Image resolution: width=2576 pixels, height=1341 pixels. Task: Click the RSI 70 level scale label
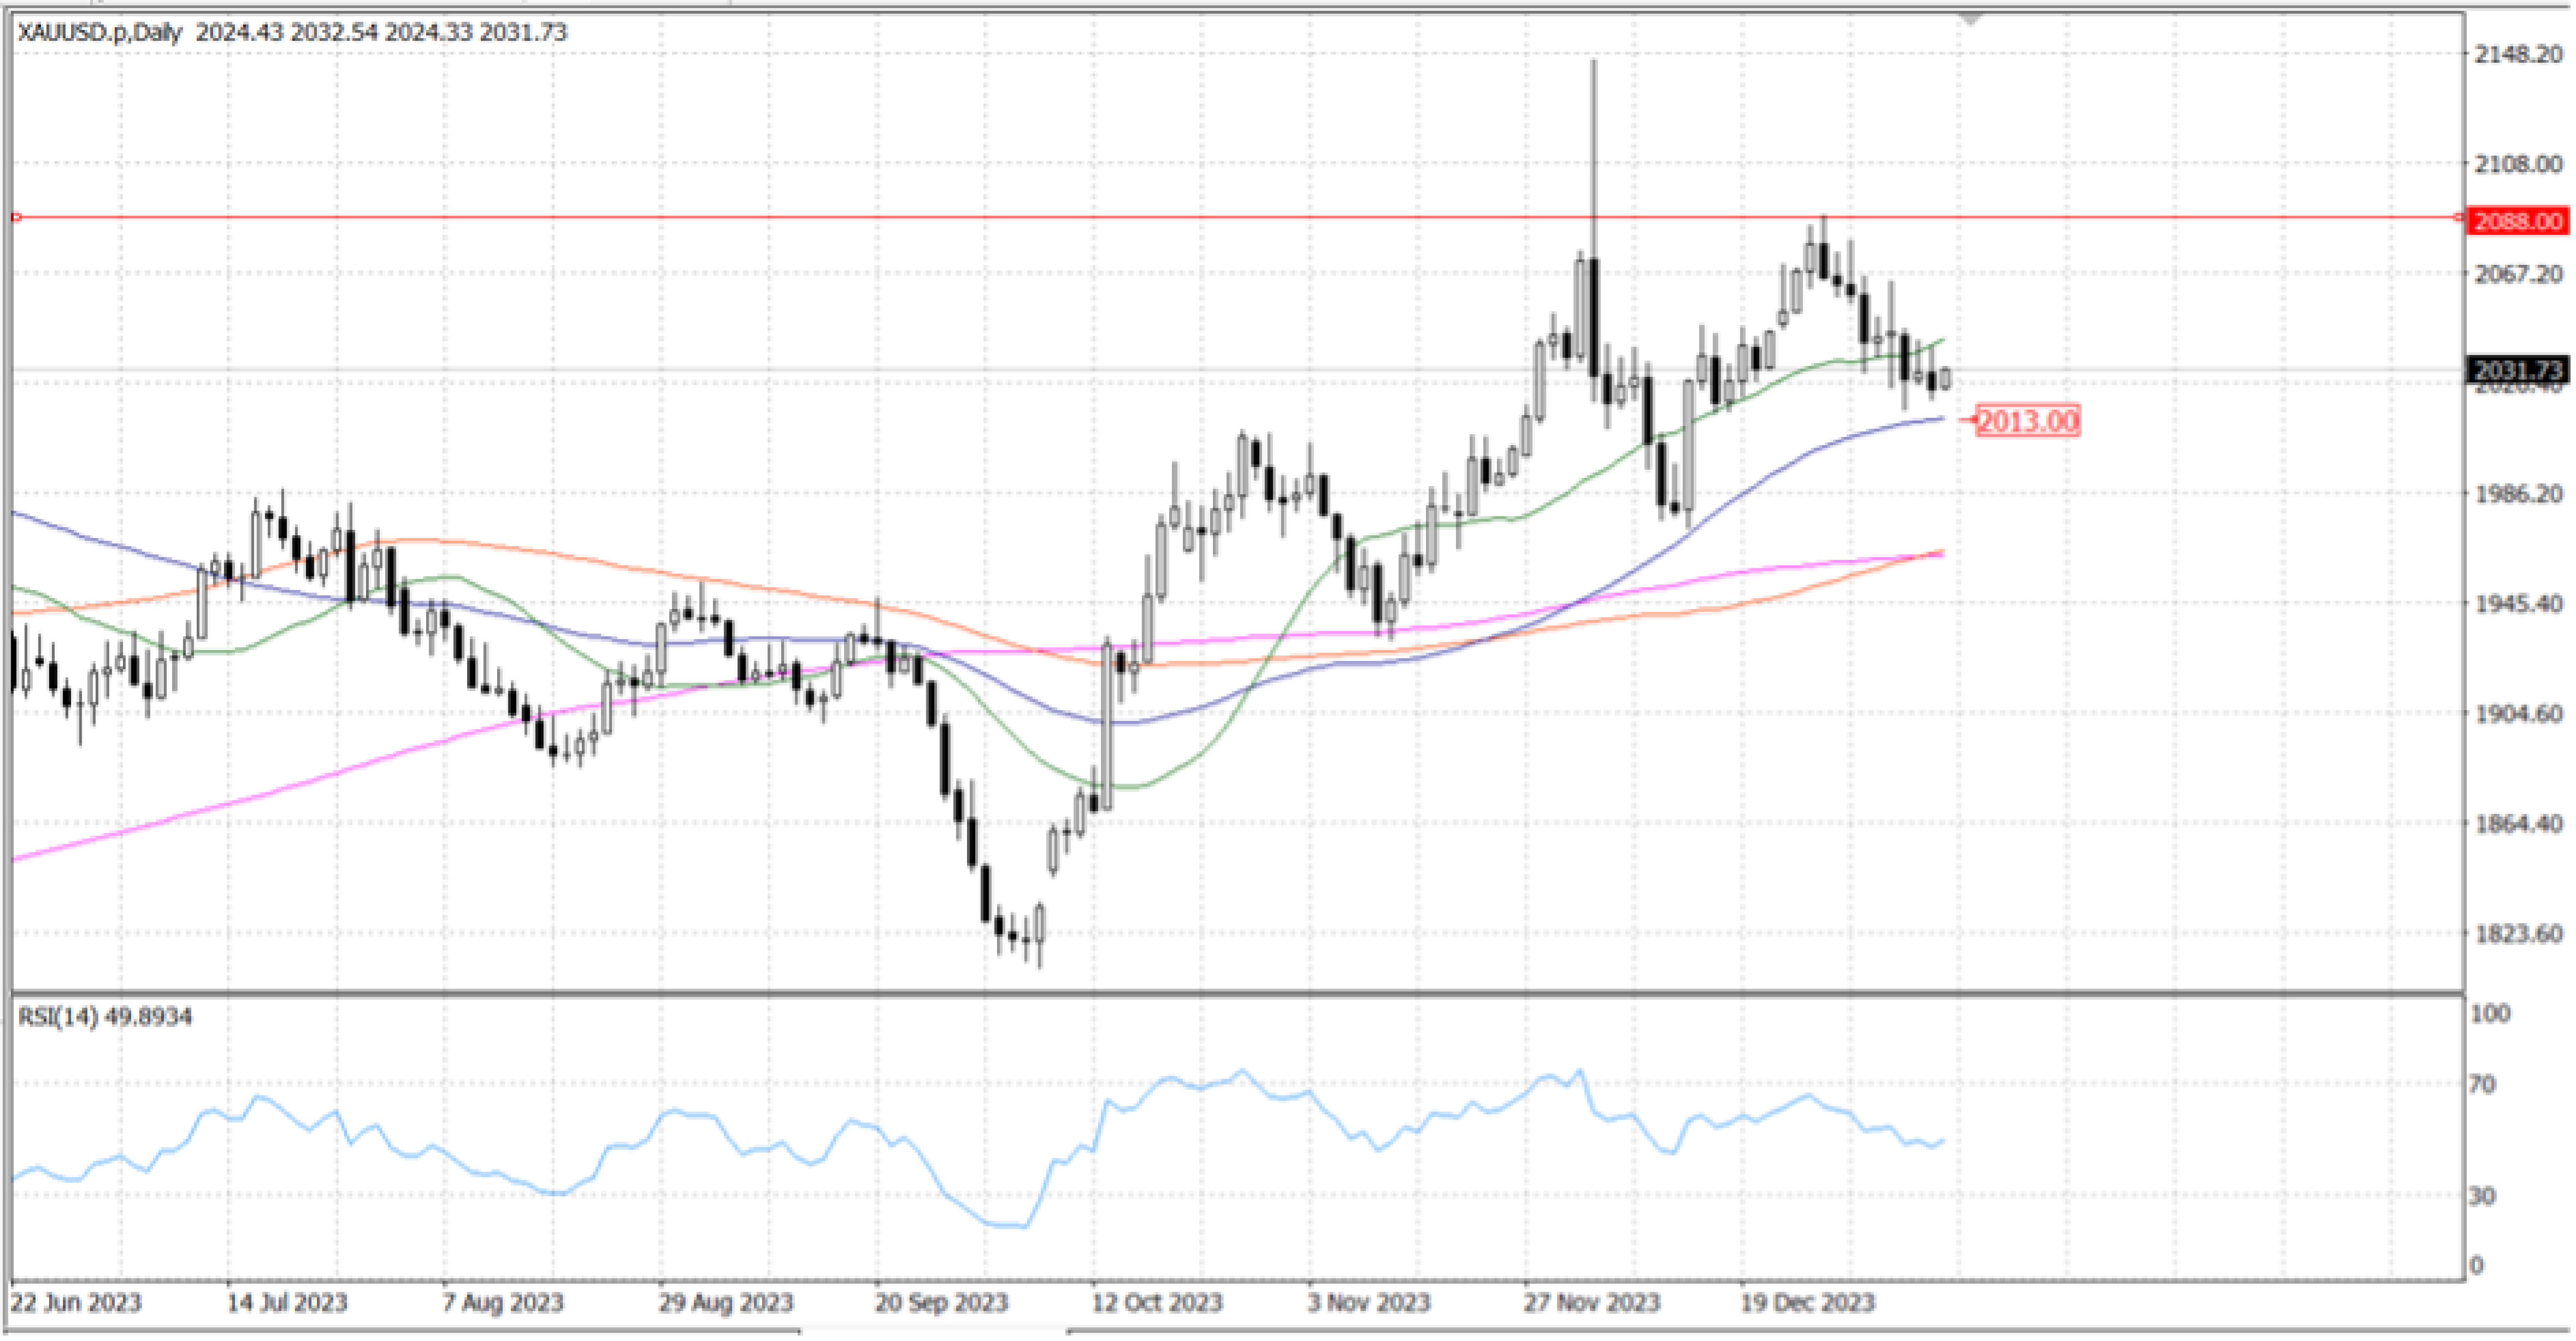pyautogui.click(x=2483, y=1084)
